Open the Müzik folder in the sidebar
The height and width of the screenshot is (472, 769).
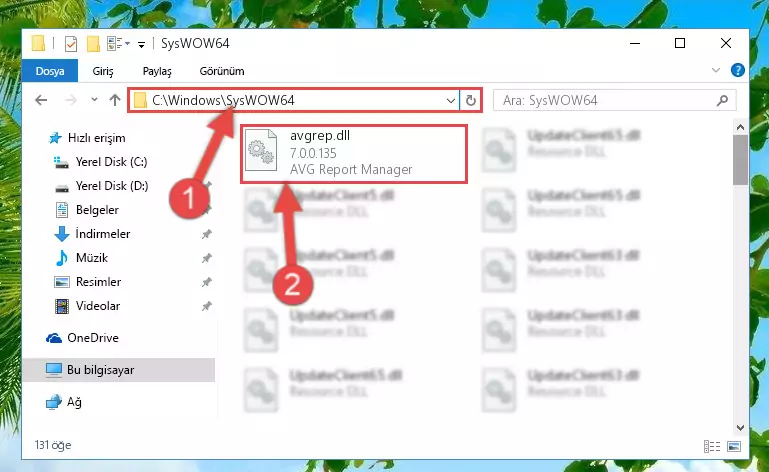(x=81, y=258)
